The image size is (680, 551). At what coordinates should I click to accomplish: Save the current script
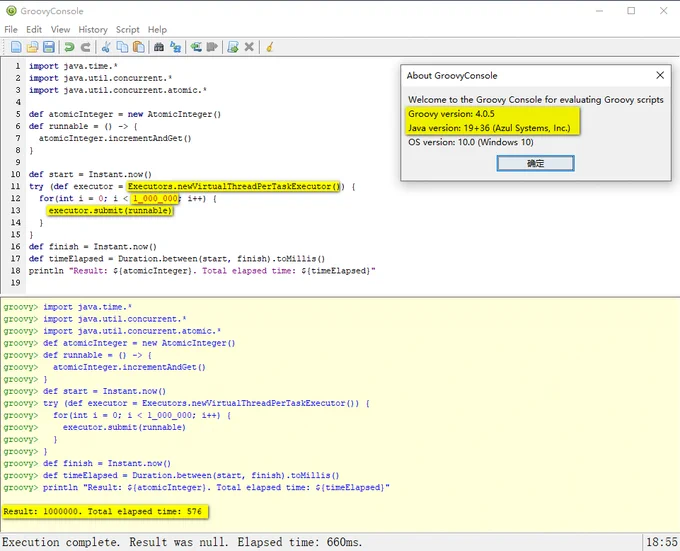coord(49,47)
